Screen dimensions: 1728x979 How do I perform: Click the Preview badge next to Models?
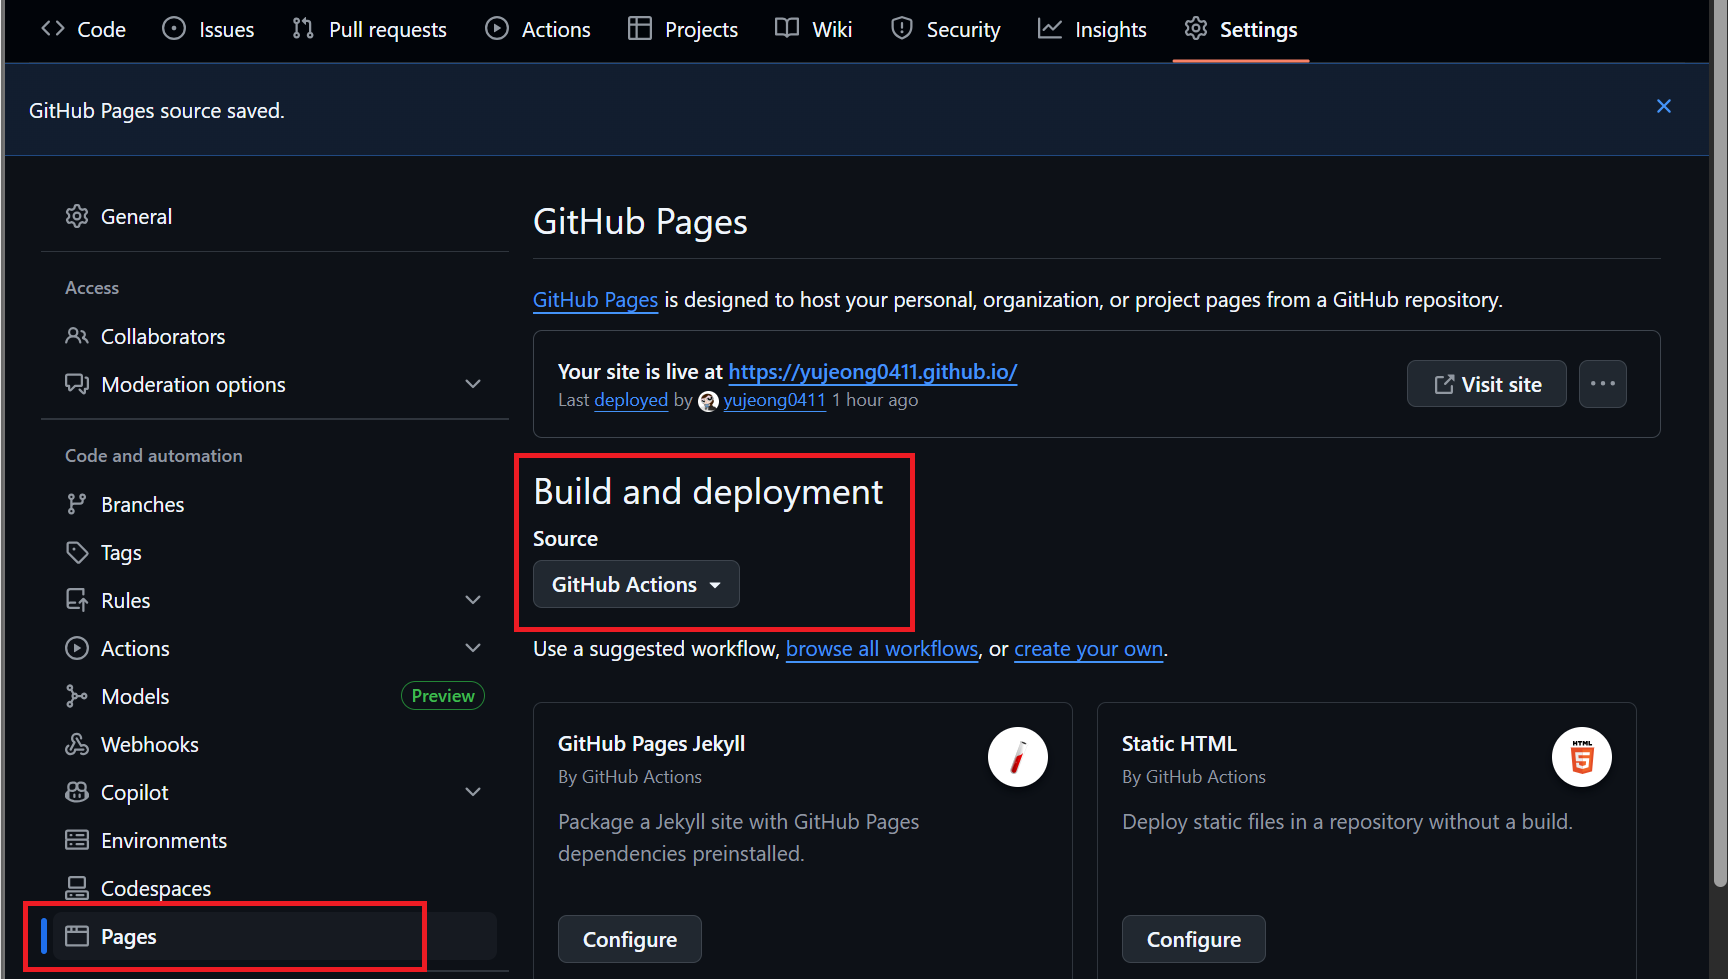coord(443,696)
